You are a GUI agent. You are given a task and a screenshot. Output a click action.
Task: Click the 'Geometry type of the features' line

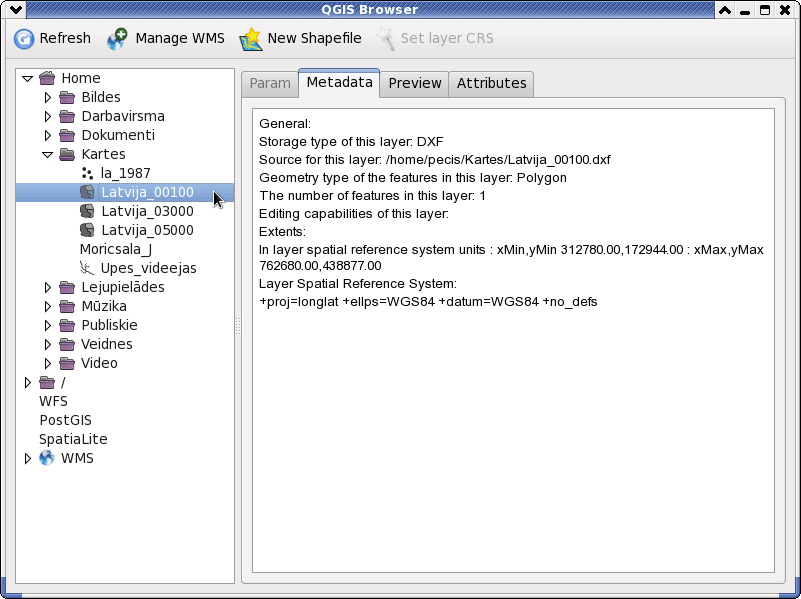(413, 178)
